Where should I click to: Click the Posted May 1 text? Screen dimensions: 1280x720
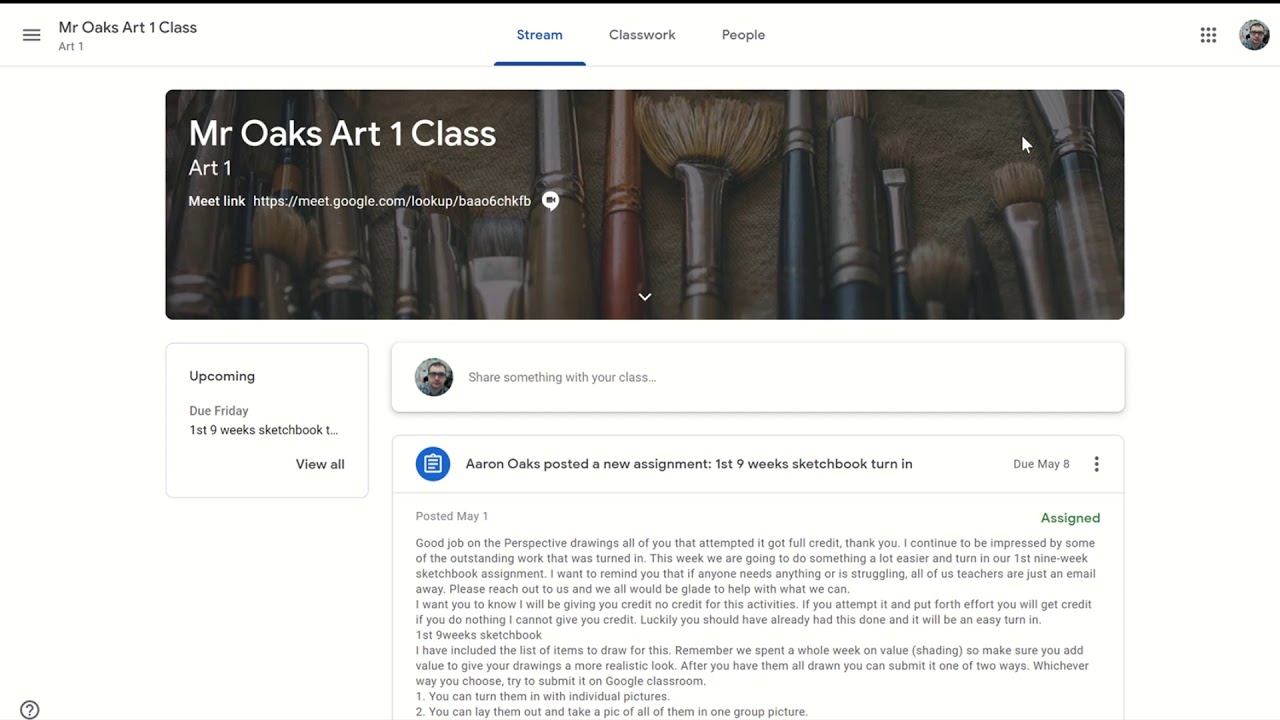click(452, 516)
